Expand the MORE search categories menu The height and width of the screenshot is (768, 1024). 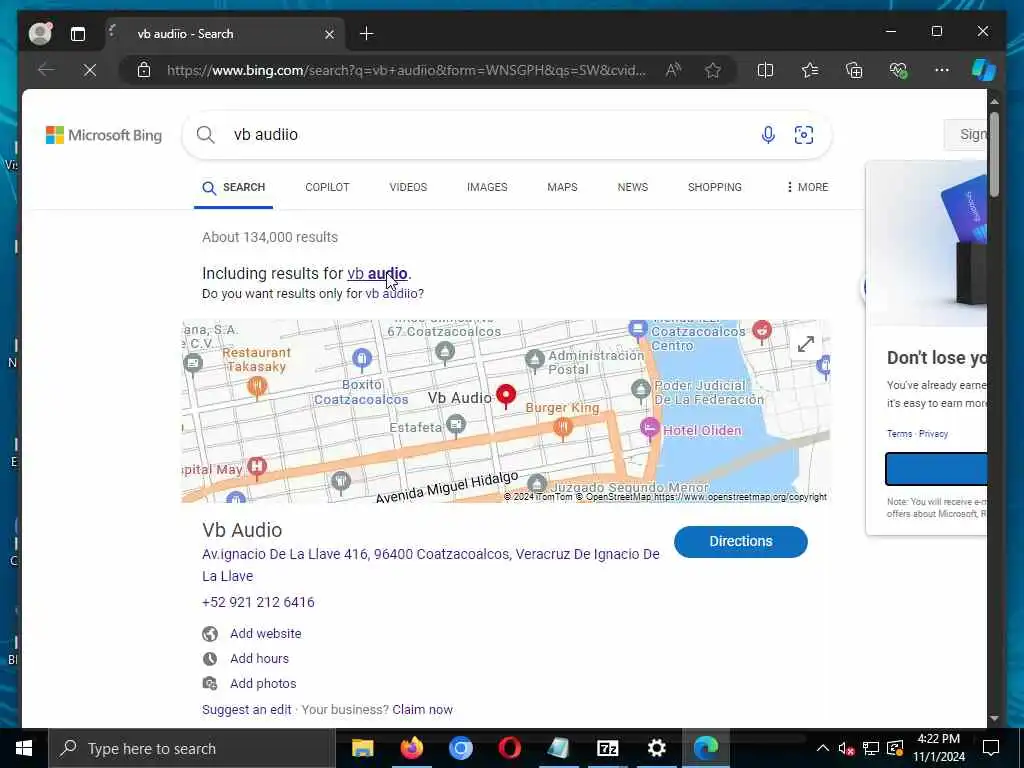pyautogui.click(x=807, y=187)
